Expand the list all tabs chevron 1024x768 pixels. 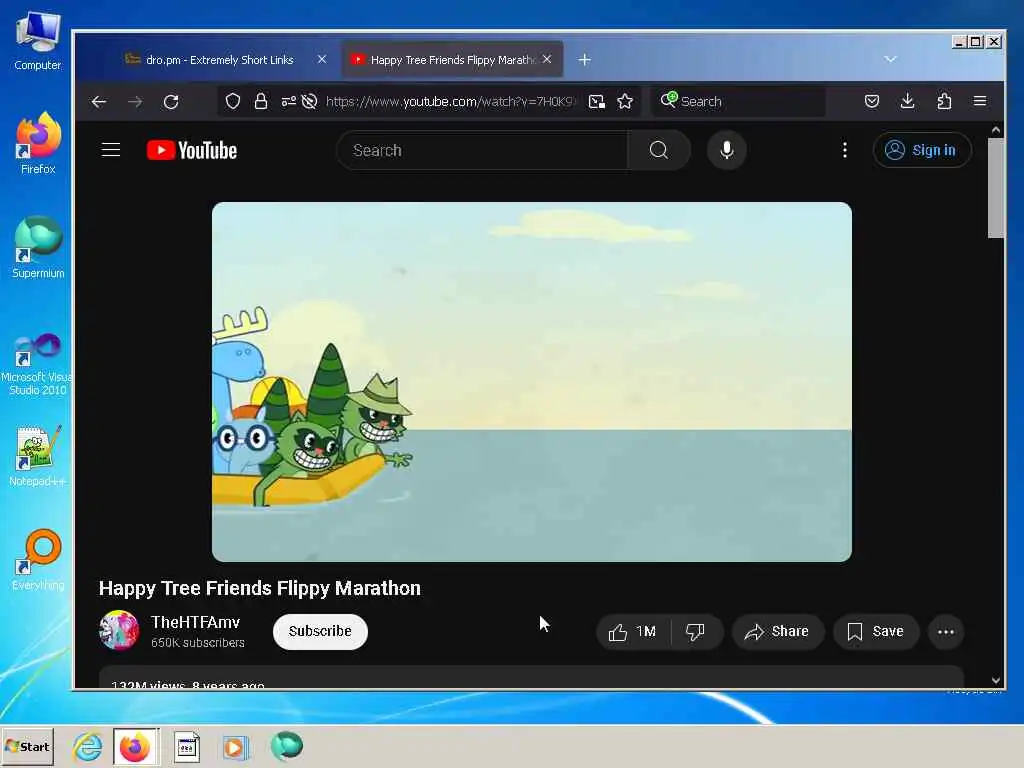point(890,59)
